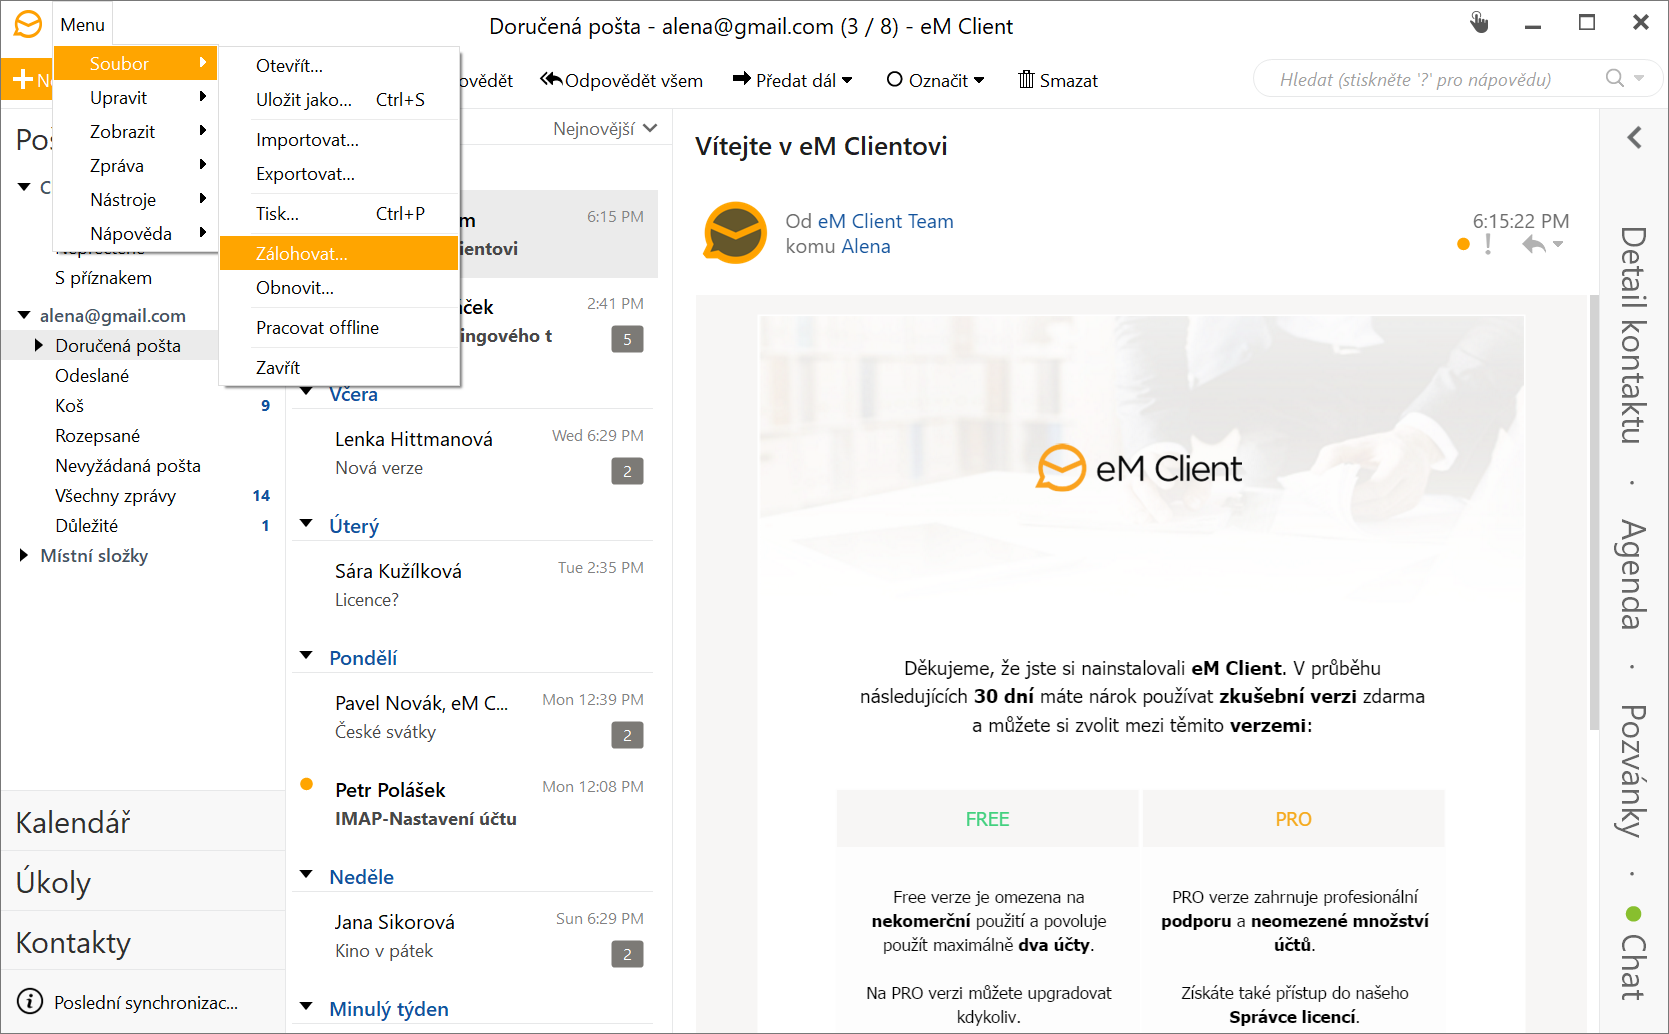Open the Nejnovější sort dropdown

[605, 129]
